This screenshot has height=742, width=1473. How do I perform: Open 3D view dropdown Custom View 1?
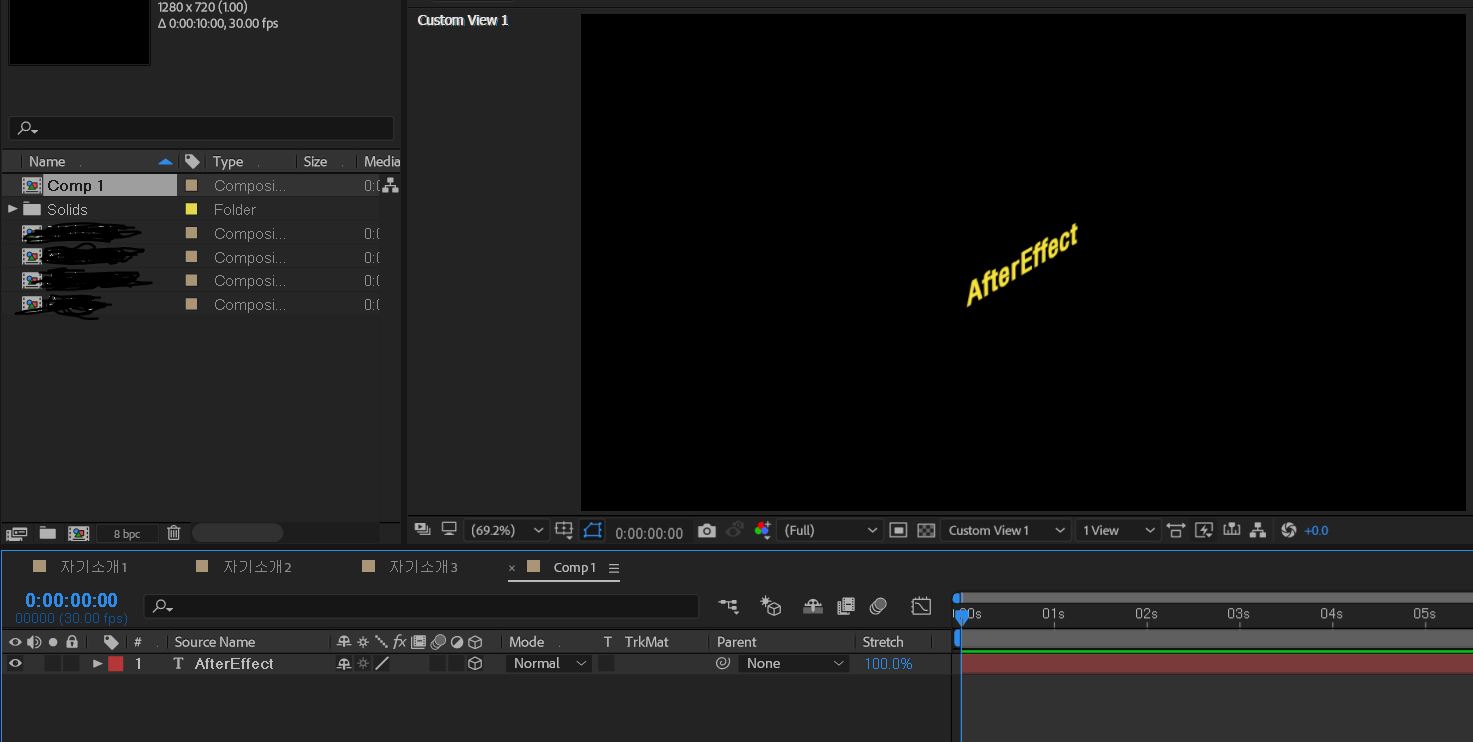click(x=1005, y=530)
